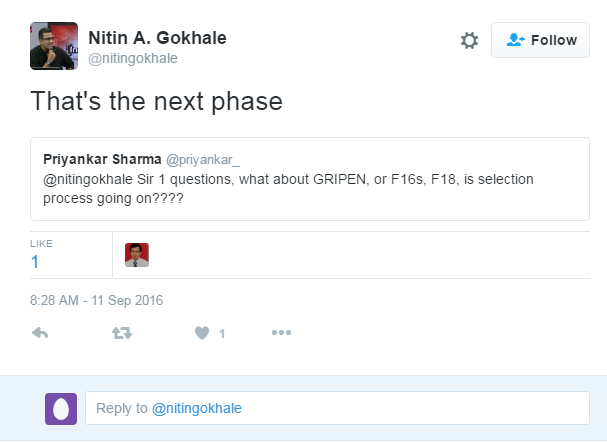
Task: Click the LIKE label in the stats row
Action: click(x=41, y=243)
